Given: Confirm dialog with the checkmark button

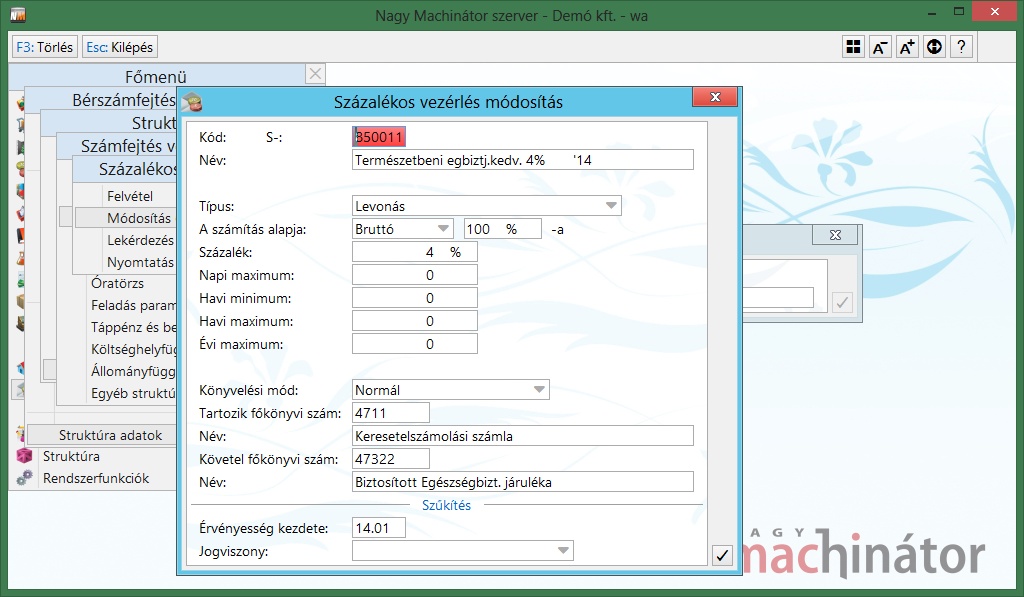Looking at the screenshot, I should tap(722, 555).
